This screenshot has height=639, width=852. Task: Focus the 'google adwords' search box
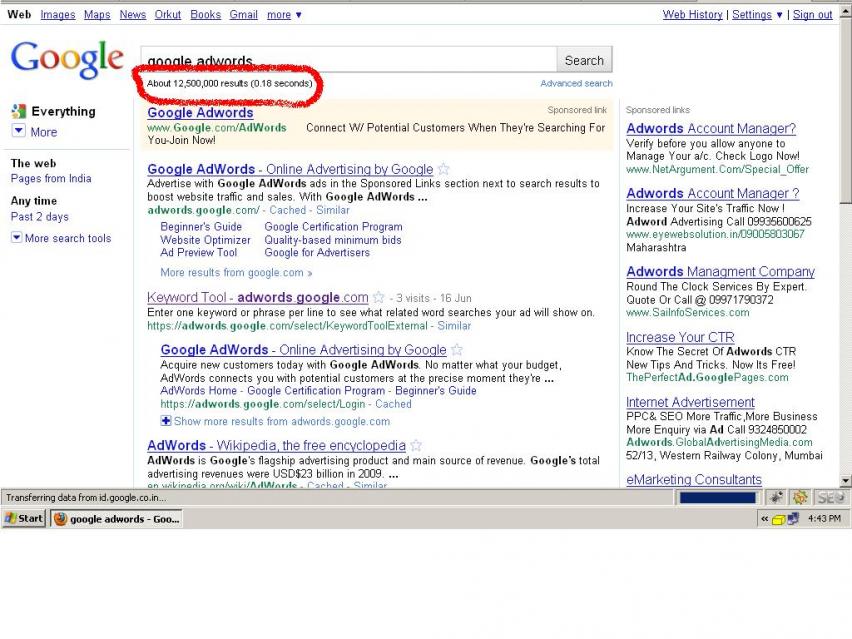pyautogui.click(x=349, y=60)
